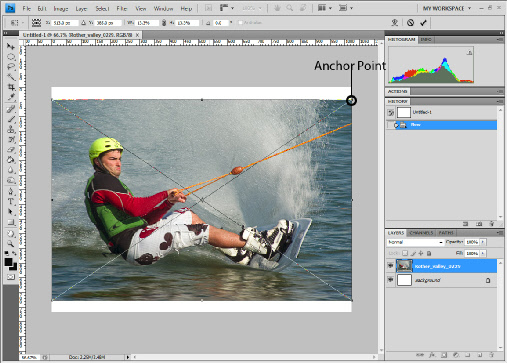This screenshot has width=507, height=363.
Task: Open the Screen Mode dropdown
Action: (x=346, y=8)
